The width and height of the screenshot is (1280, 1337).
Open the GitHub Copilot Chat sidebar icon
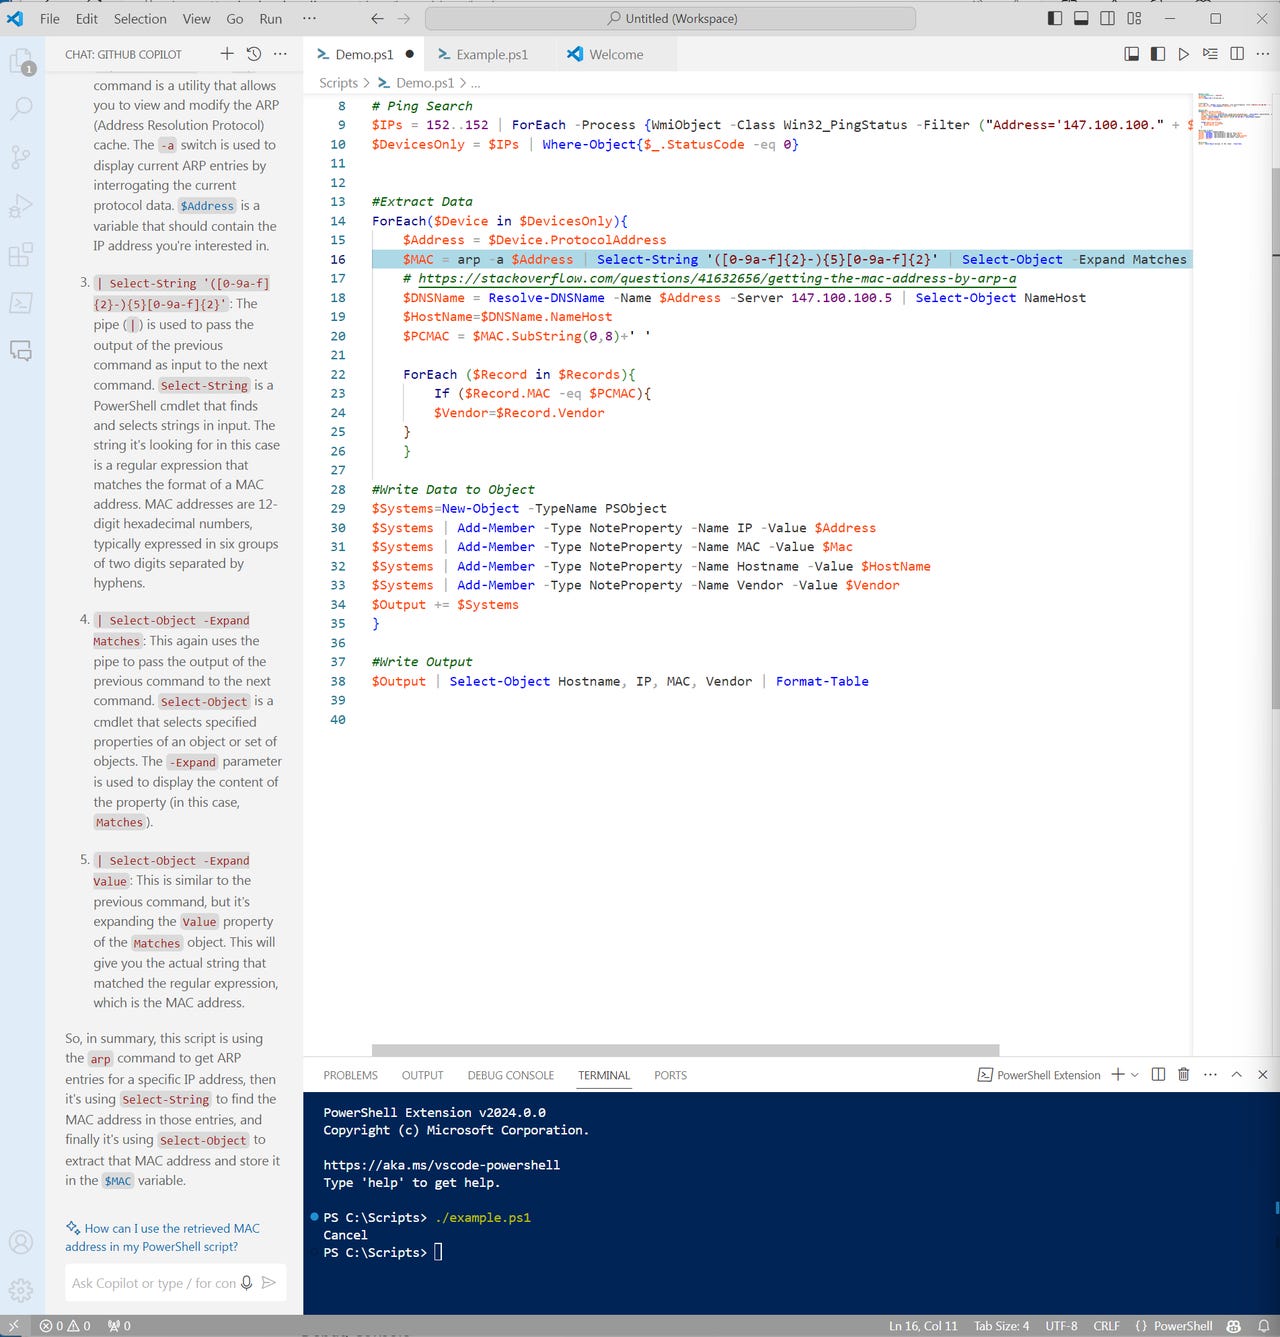(x=21, y=352)
